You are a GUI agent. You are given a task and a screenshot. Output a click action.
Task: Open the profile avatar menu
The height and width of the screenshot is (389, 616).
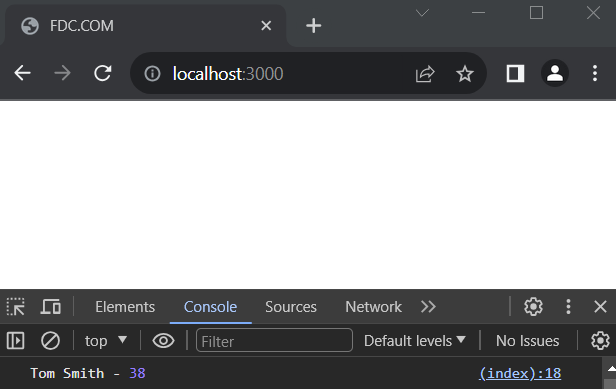tap(555, 73)
